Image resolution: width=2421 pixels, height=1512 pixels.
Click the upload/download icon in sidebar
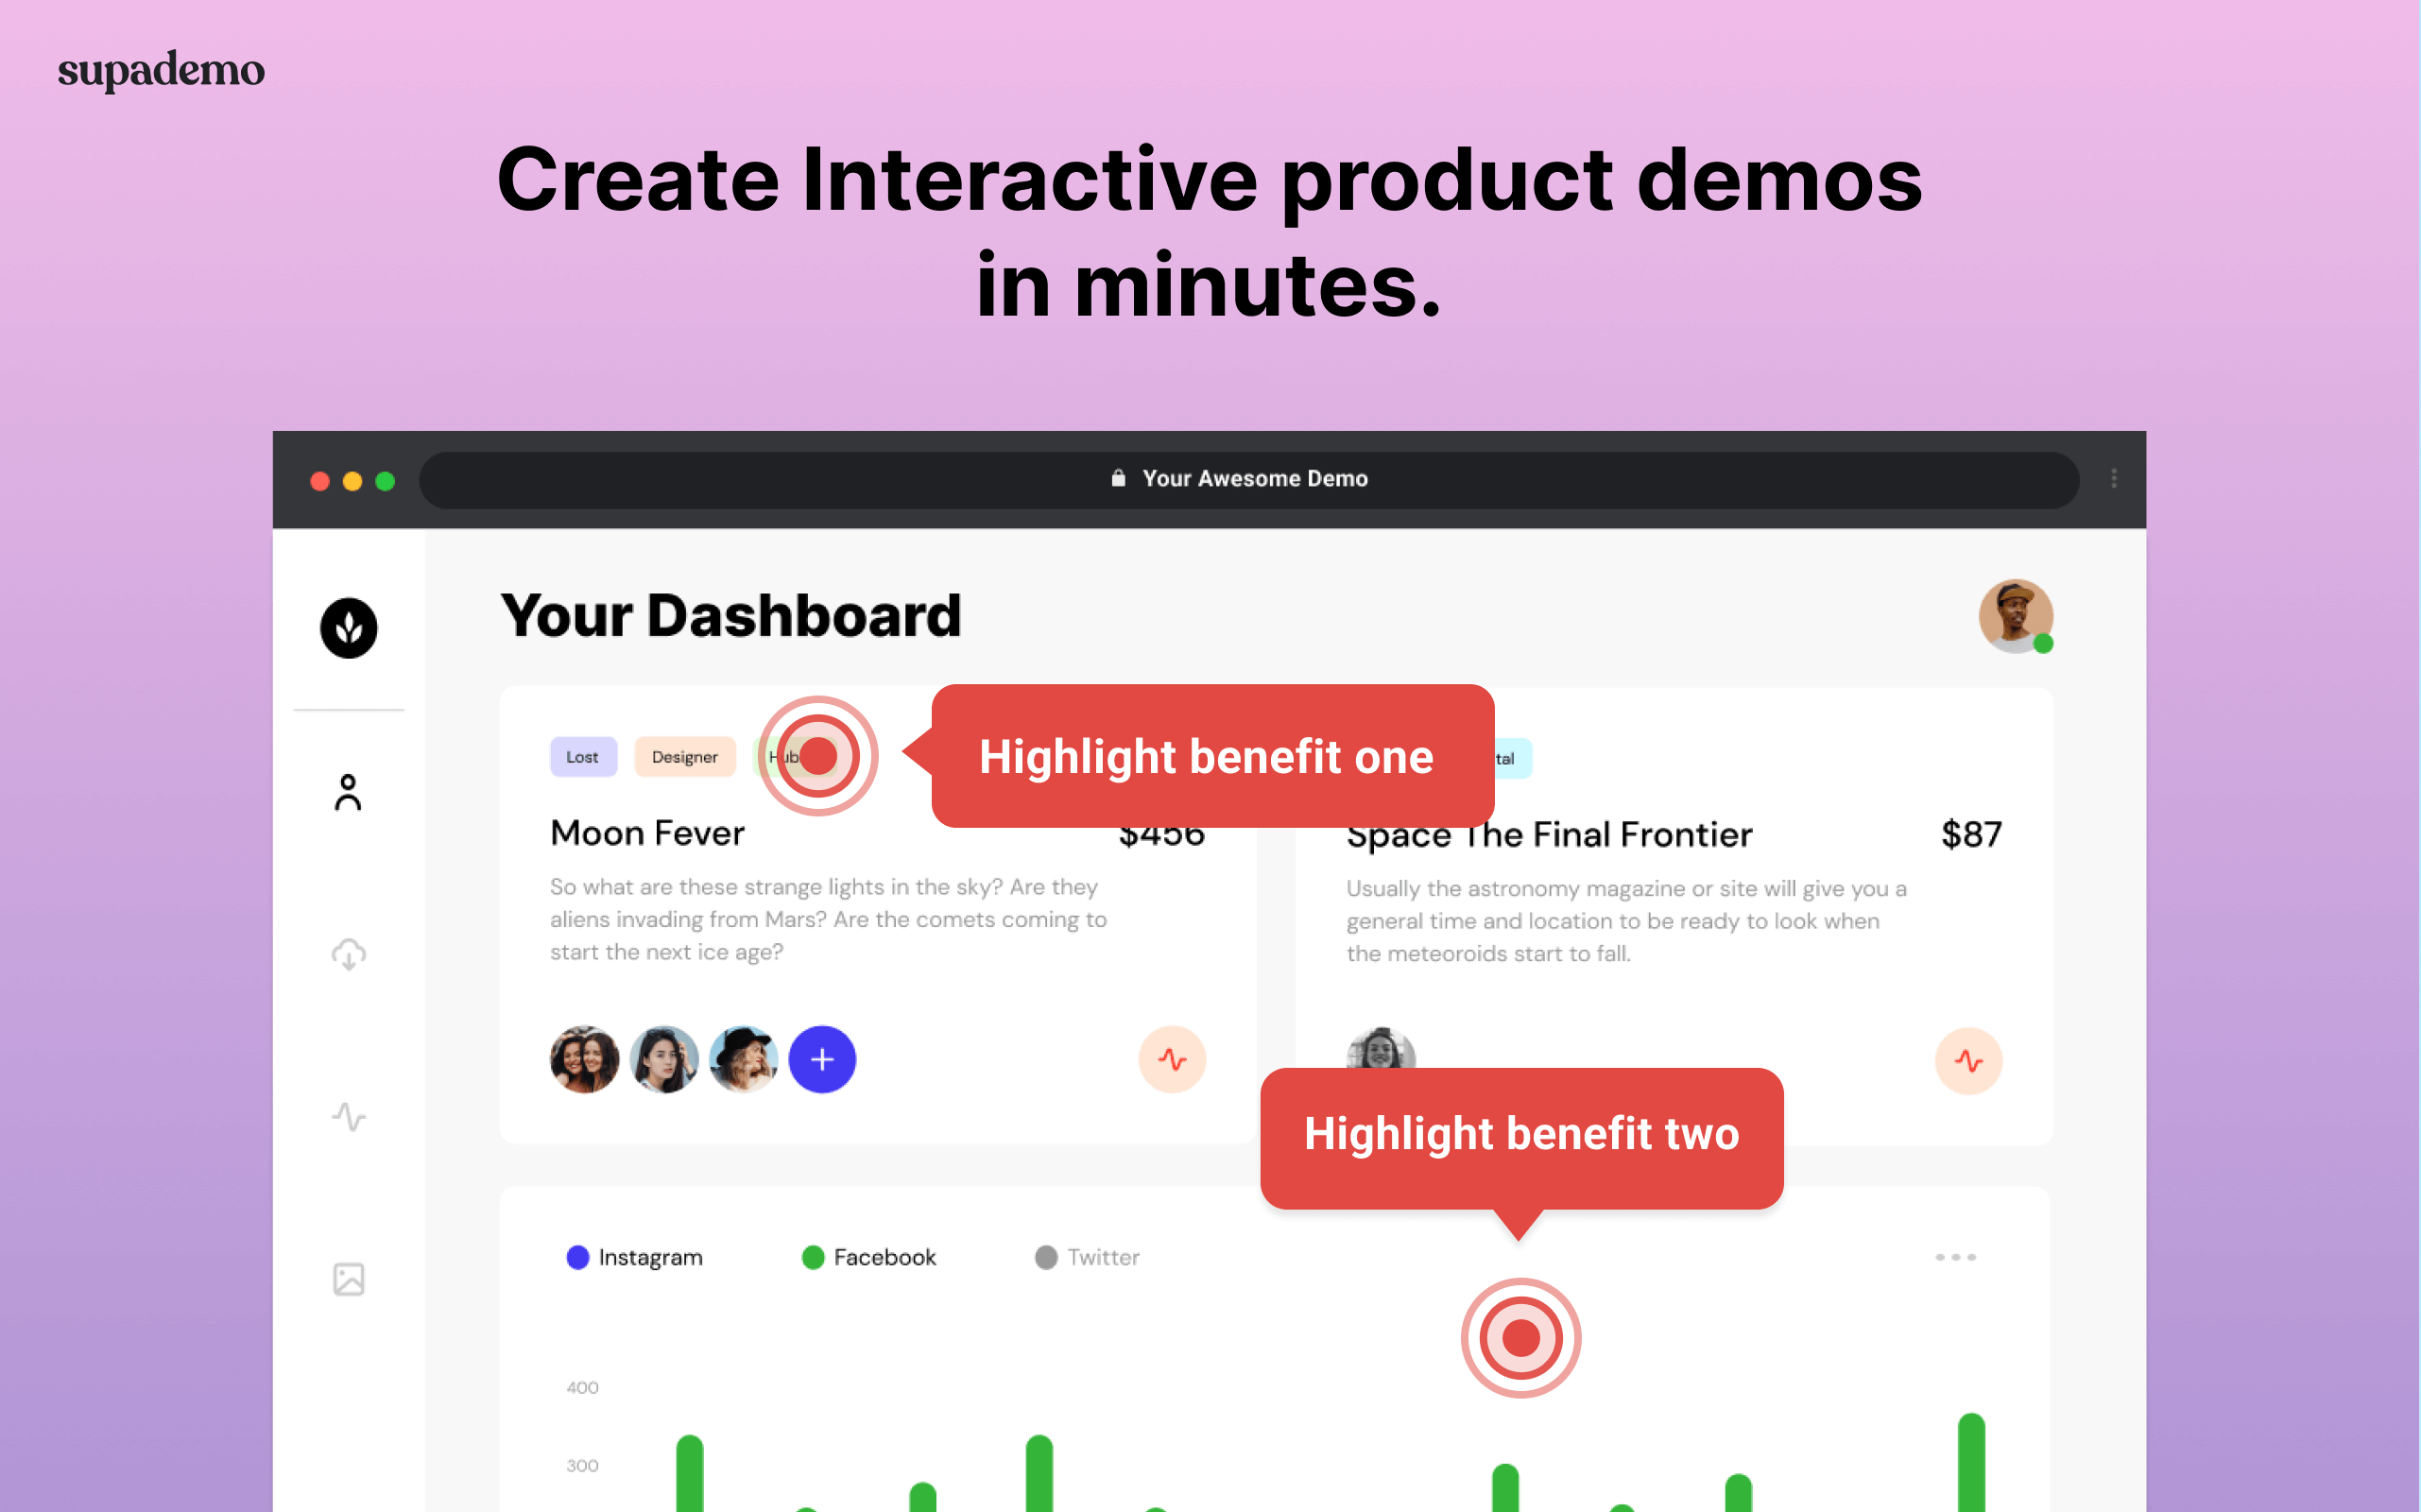click(349, 956)
